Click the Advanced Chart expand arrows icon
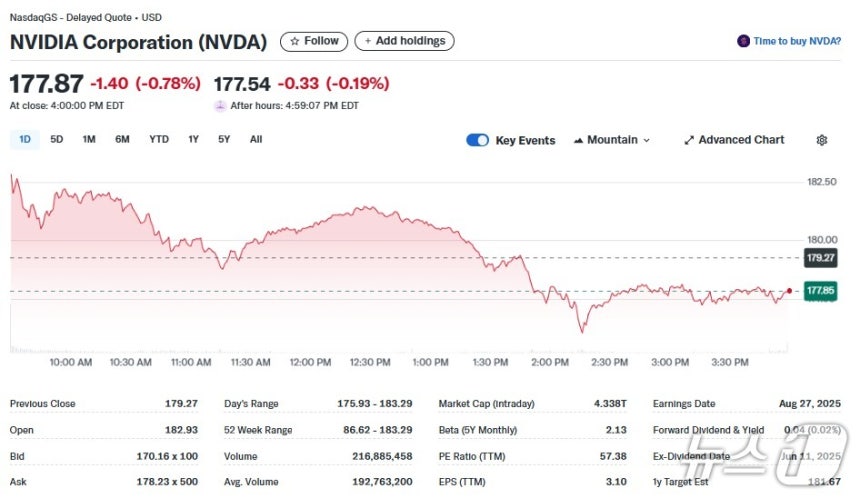The image size is (860, 498). pyautogui.click(x=689, y=140)
